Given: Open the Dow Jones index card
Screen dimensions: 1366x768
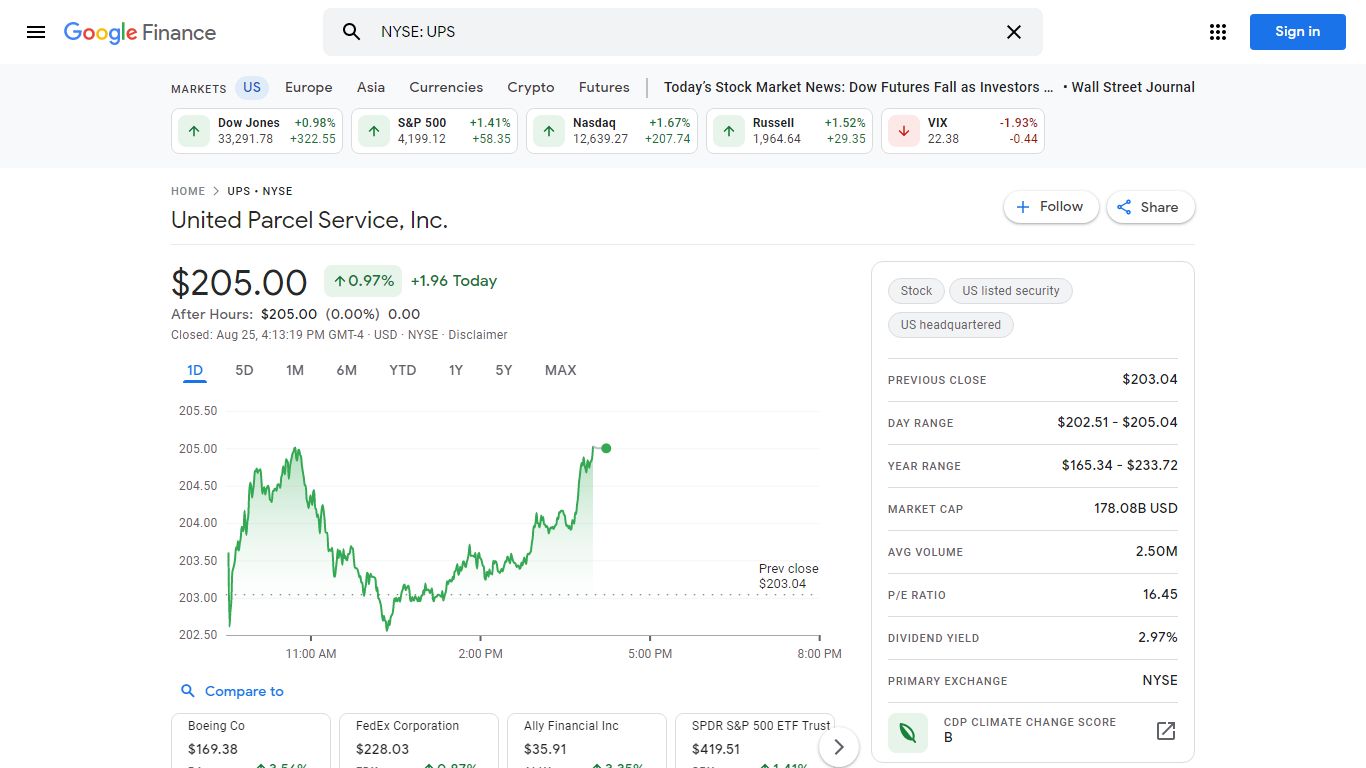Looking at the screenshot, I should (257, 131).
